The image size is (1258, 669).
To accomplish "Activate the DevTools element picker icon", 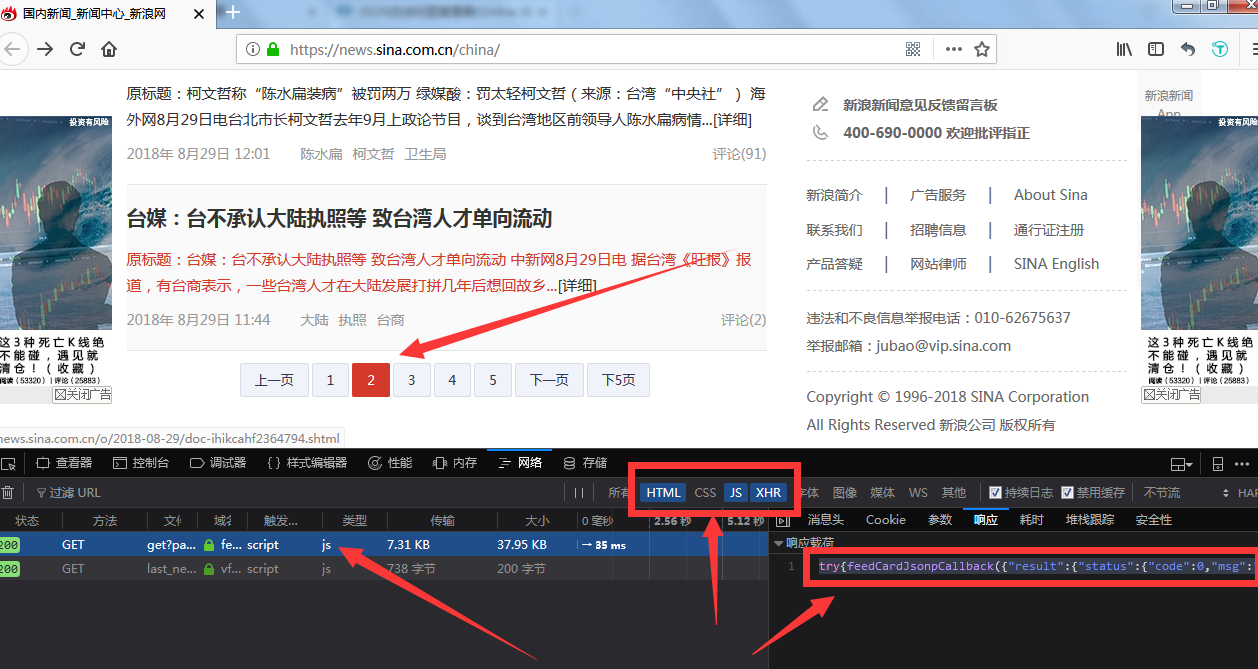I will 9,463.
